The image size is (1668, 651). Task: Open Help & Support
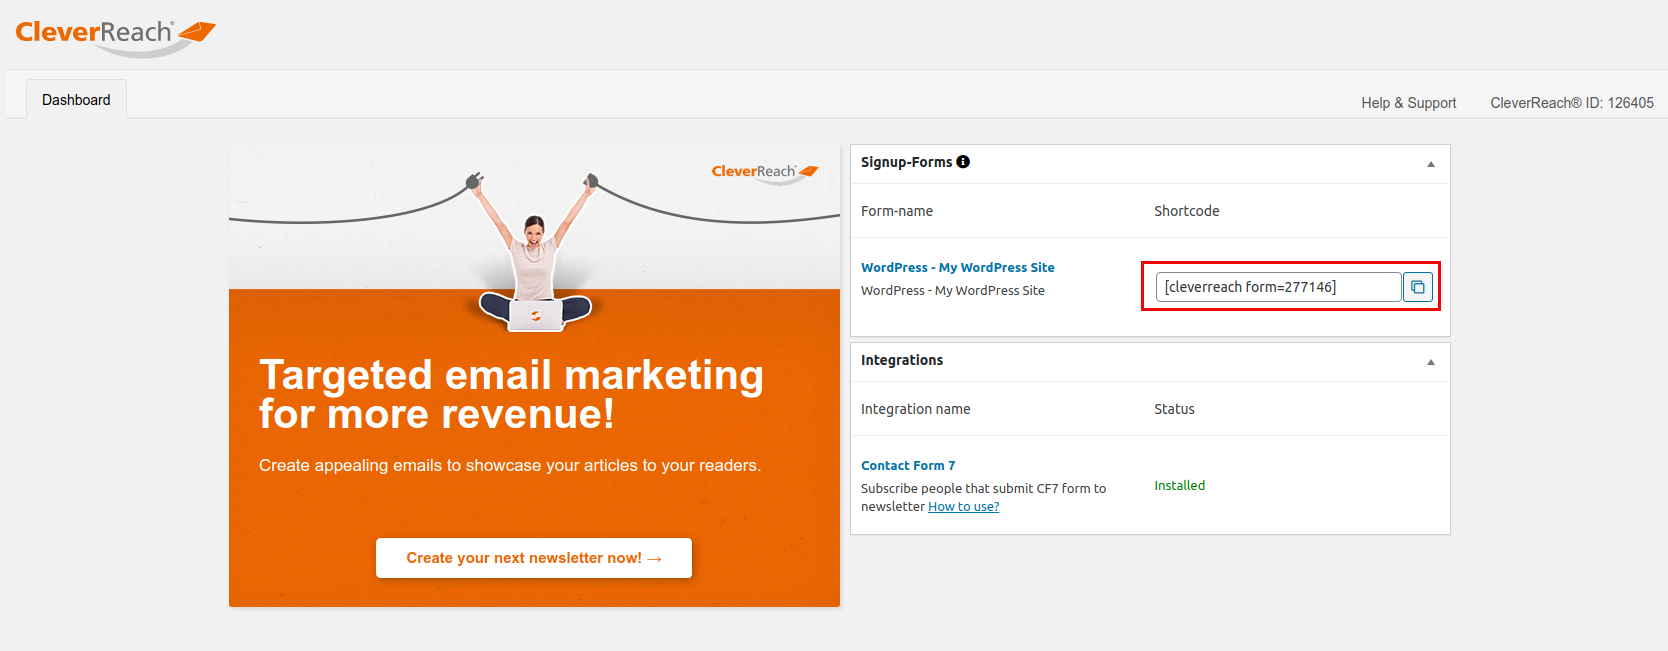tap(1408, 103)
